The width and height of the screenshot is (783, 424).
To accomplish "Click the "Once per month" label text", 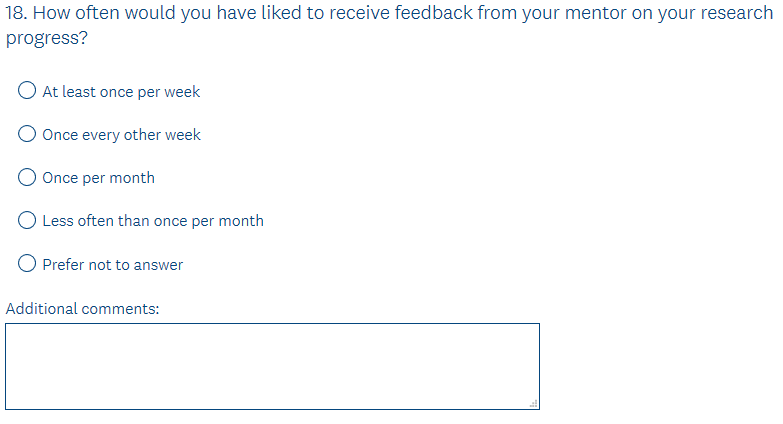I will pos(98,178).
